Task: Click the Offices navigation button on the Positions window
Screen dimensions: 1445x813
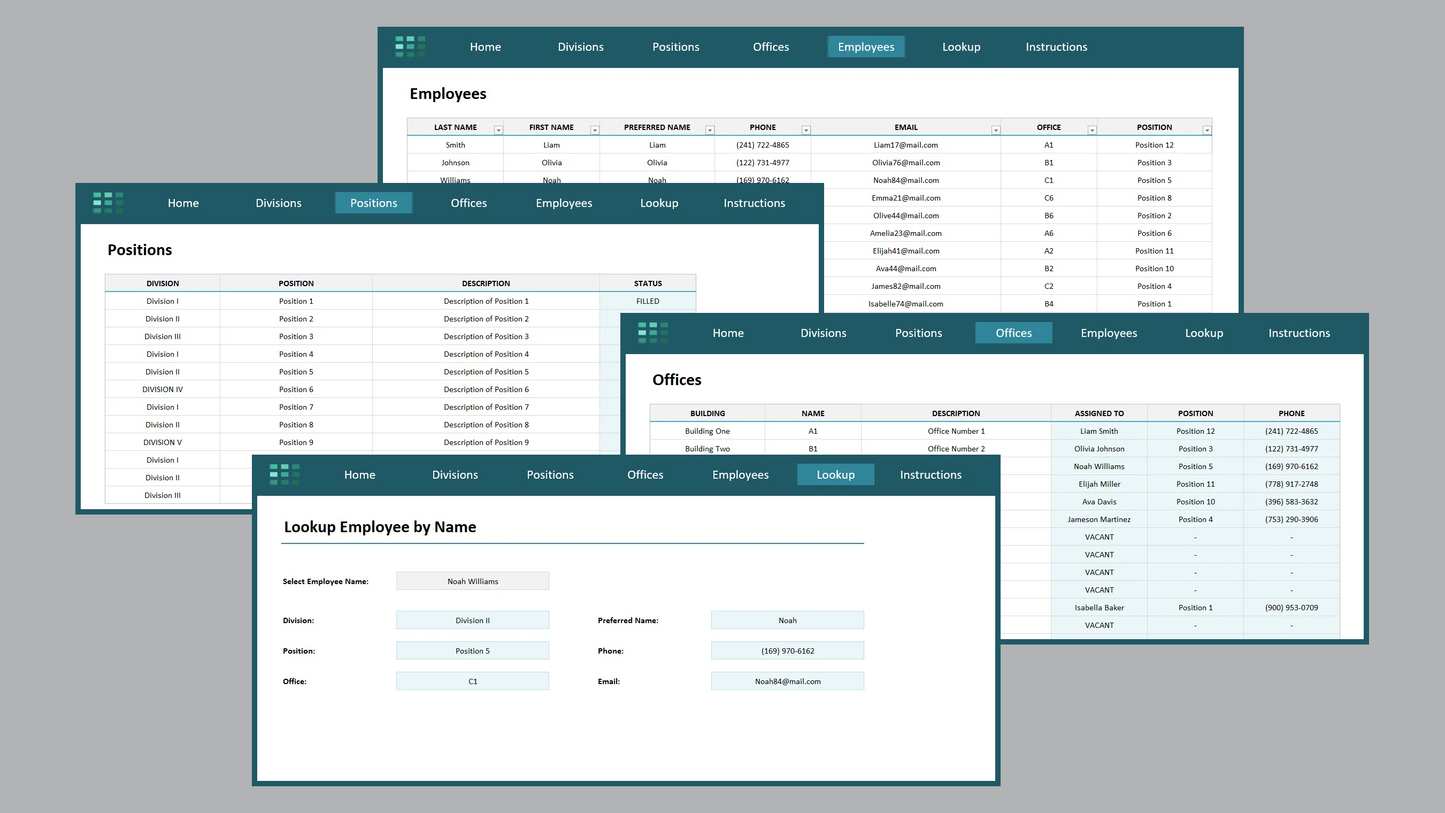Action: (468, 202)
